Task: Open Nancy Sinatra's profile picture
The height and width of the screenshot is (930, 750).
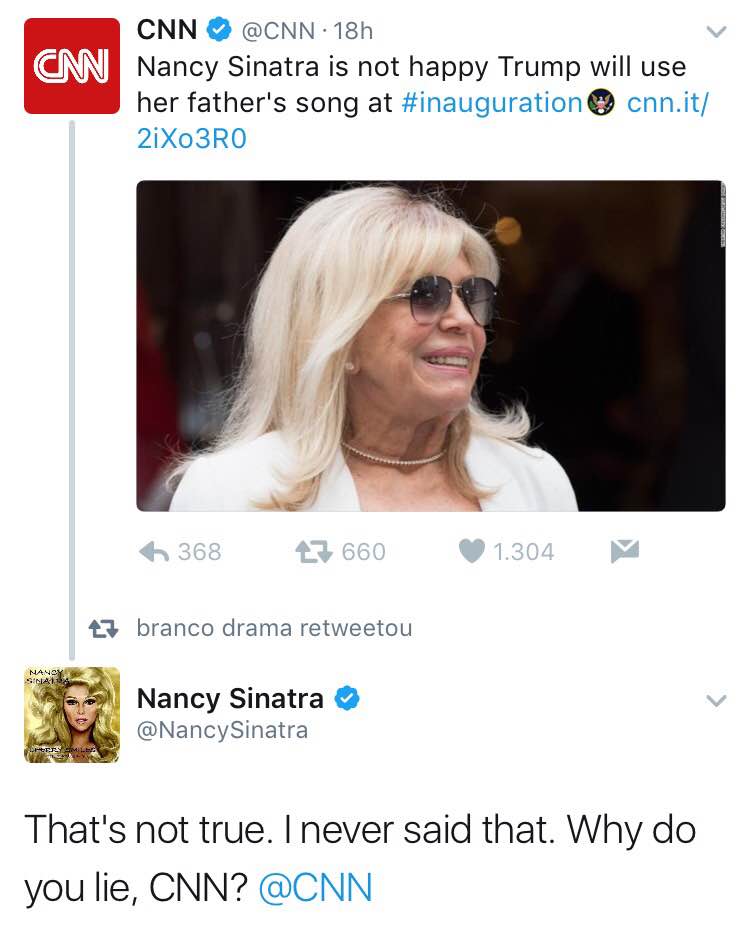Action: 71,715
